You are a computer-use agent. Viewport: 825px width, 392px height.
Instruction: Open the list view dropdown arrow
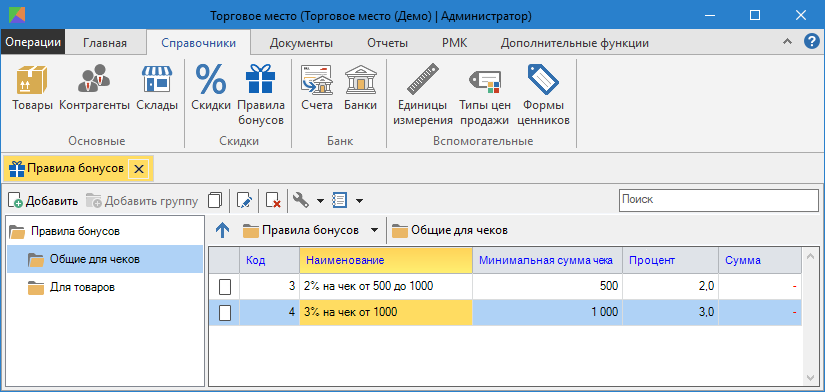[x=359, y=200]
